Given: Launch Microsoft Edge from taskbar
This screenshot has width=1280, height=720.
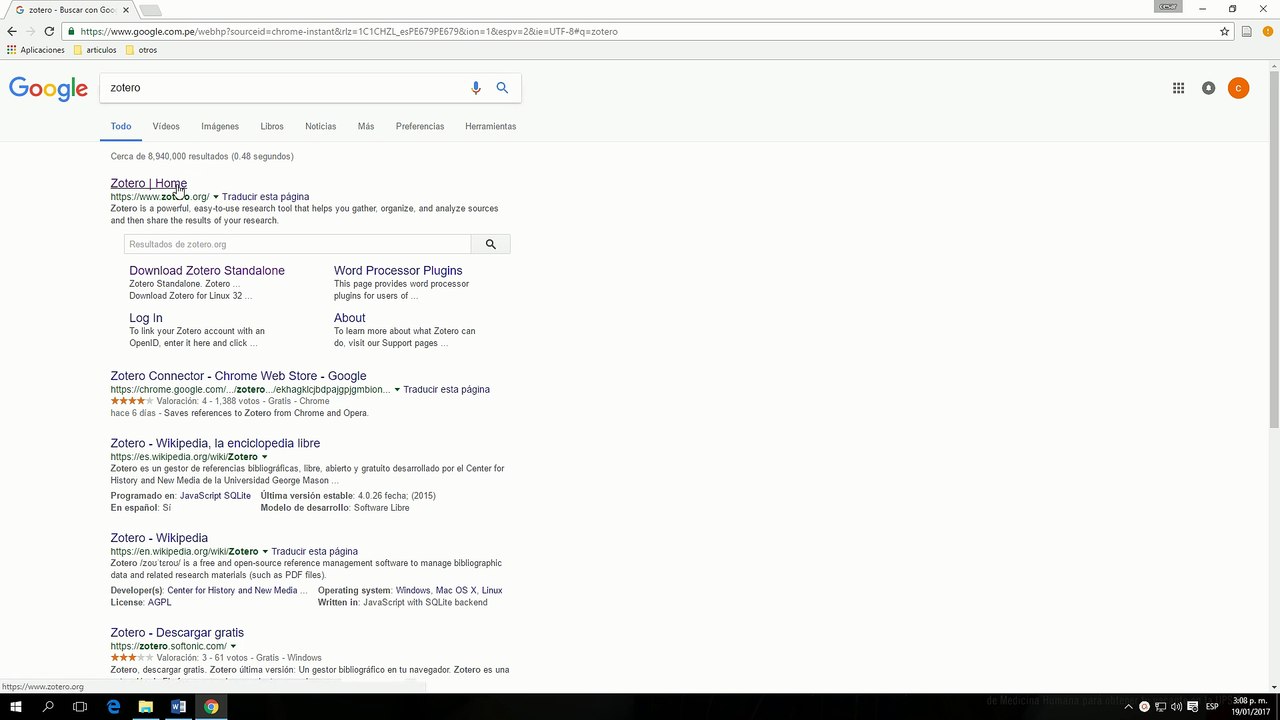Looking at the screenshot, I should pyautogui.click(x=113, y=707).
